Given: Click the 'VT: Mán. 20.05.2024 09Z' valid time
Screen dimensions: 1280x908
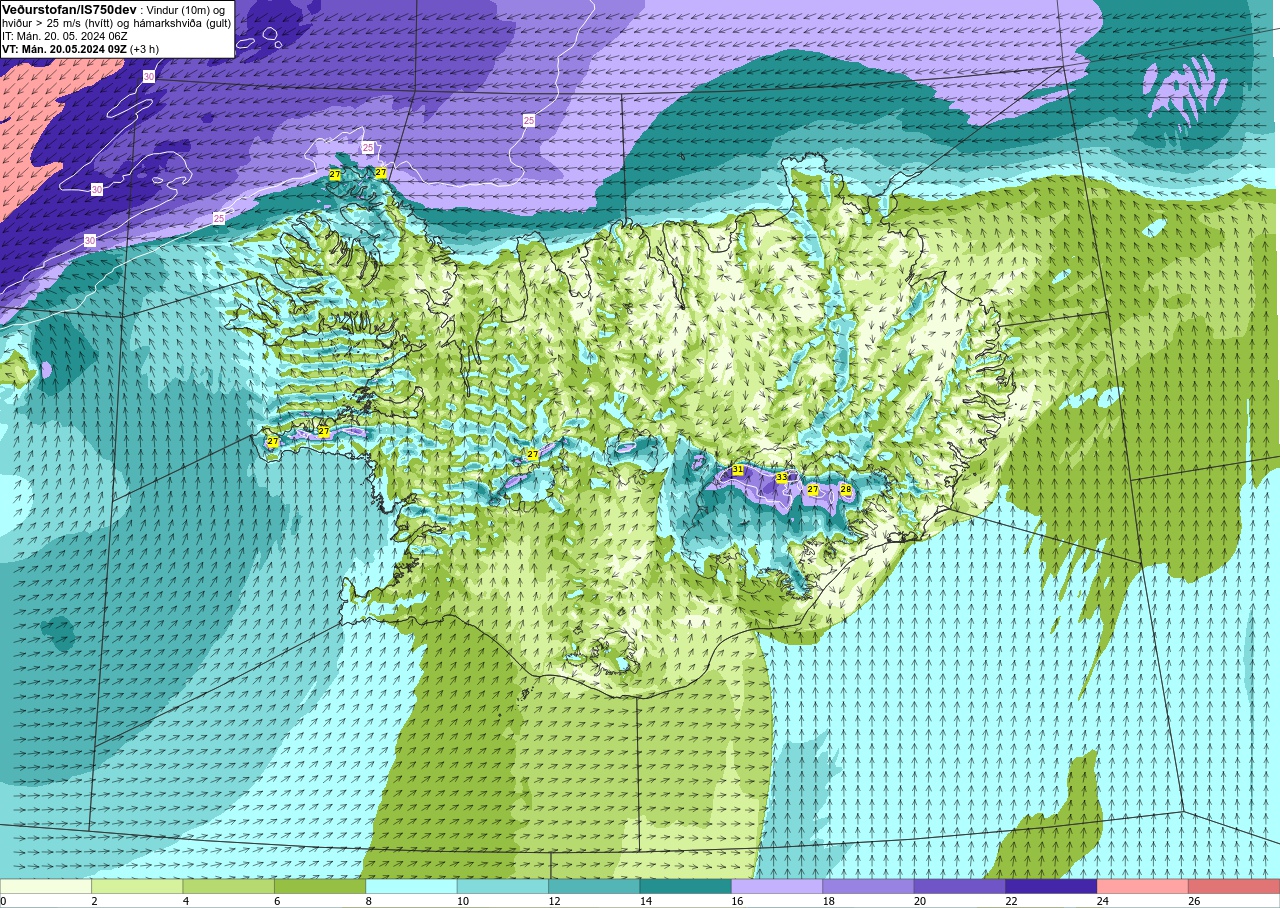Looking at the screenshot, I should tap(64, 48).
